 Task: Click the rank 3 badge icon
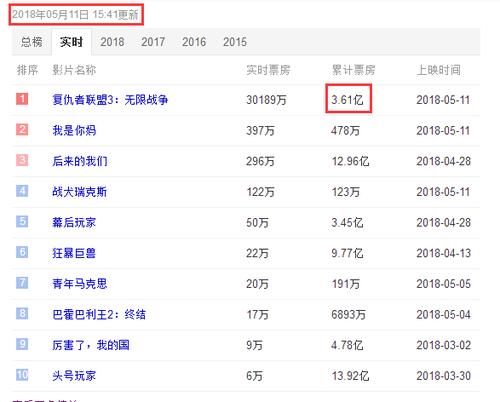coord(22,160)
